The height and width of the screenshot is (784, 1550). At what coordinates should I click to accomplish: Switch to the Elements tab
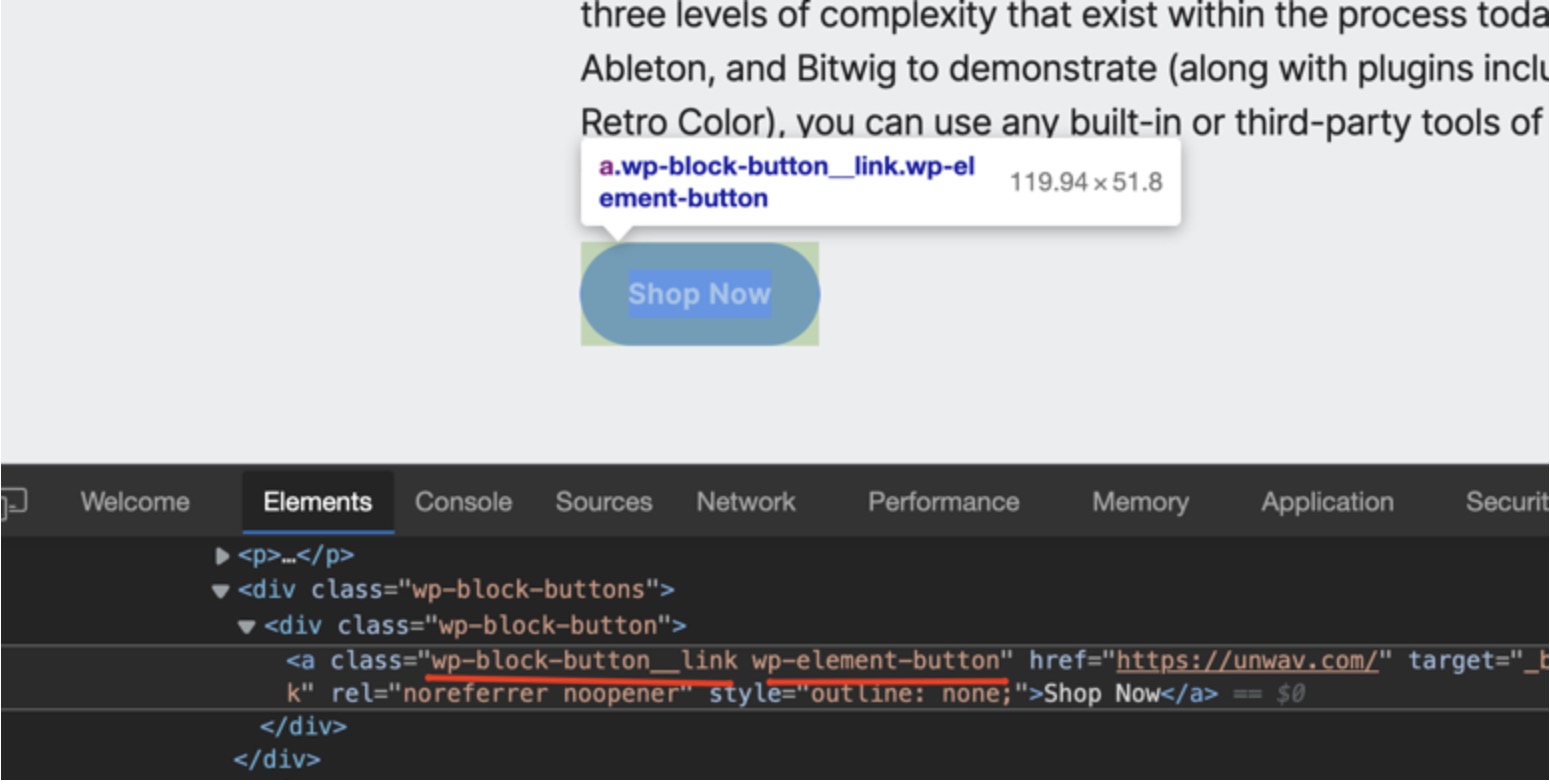(317, 502)
